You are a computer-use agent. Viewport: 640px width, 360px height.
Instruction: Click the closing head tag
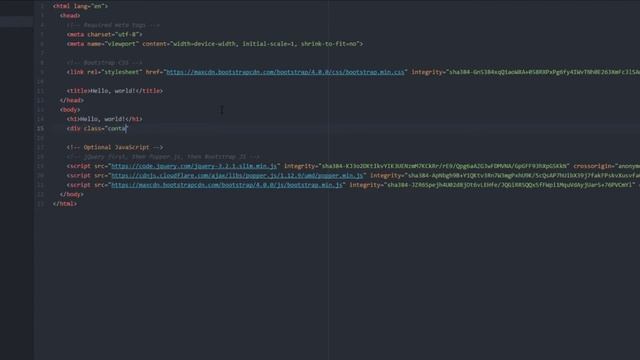pos(71,100)
